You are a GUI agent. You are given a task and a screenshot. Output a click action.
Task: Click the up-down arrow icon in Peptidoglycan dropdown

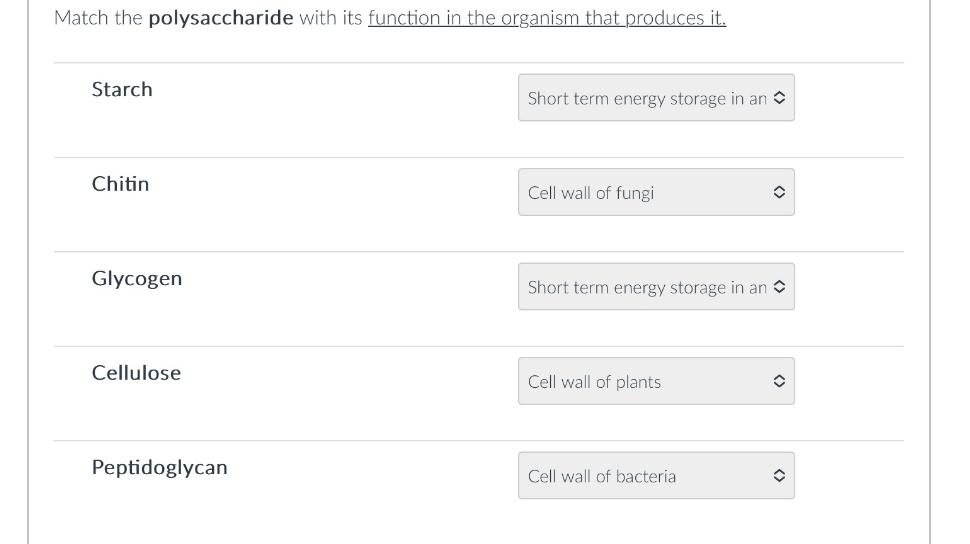[x=779, y=475]
